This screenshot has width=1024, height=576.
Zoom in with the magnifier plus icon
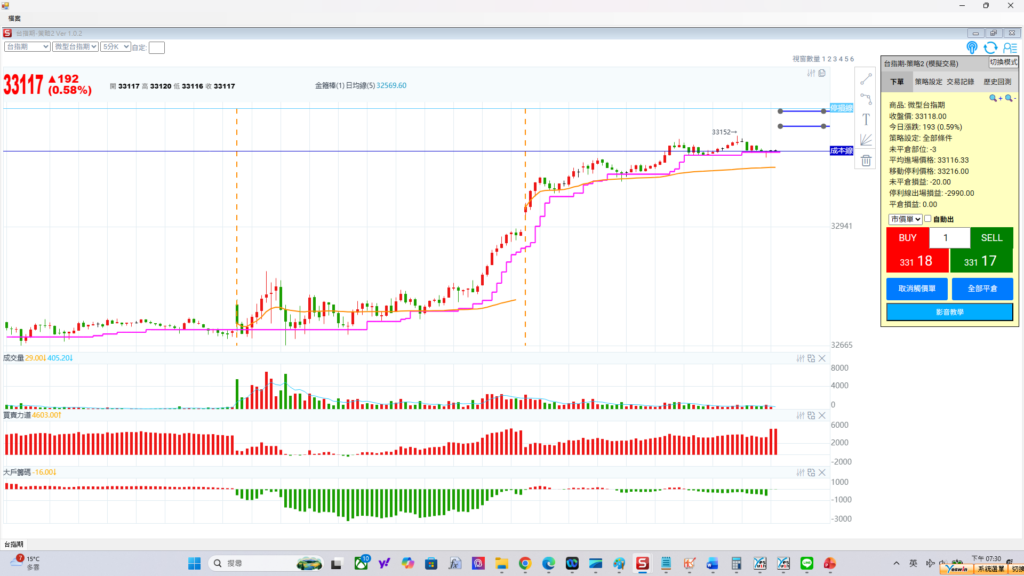click(994, 98)
